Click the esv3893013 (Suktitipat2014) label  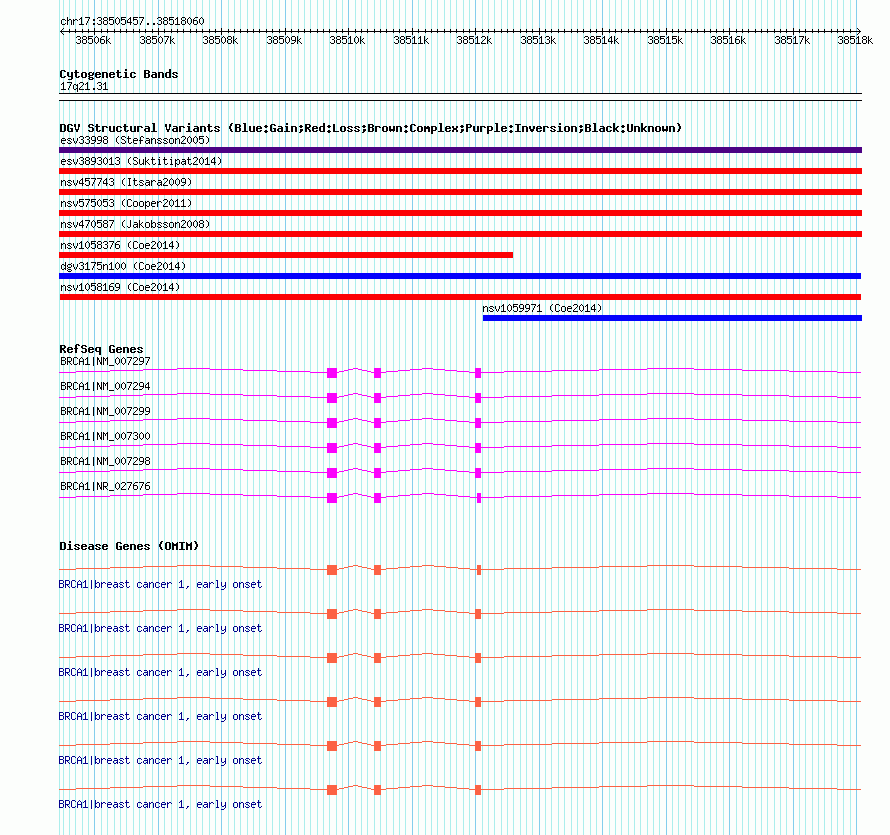[x=141, y=161]
